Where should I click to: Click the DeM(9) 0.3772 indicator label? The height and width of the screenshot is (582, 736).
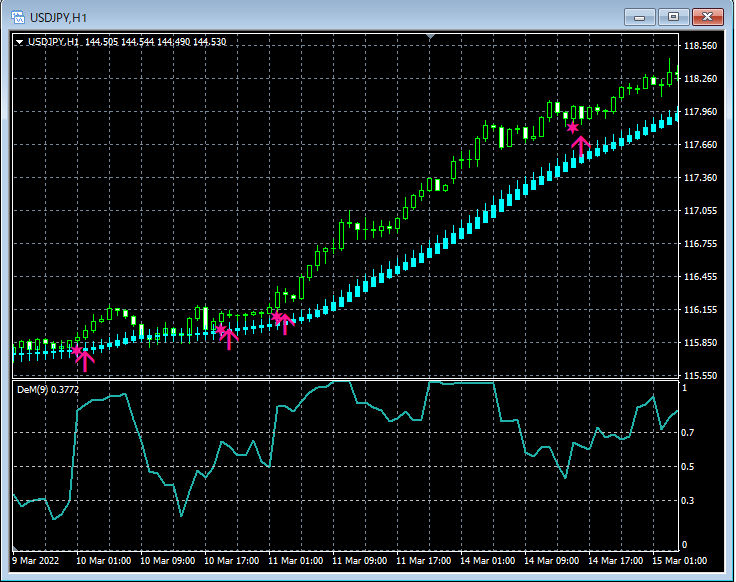49,389
